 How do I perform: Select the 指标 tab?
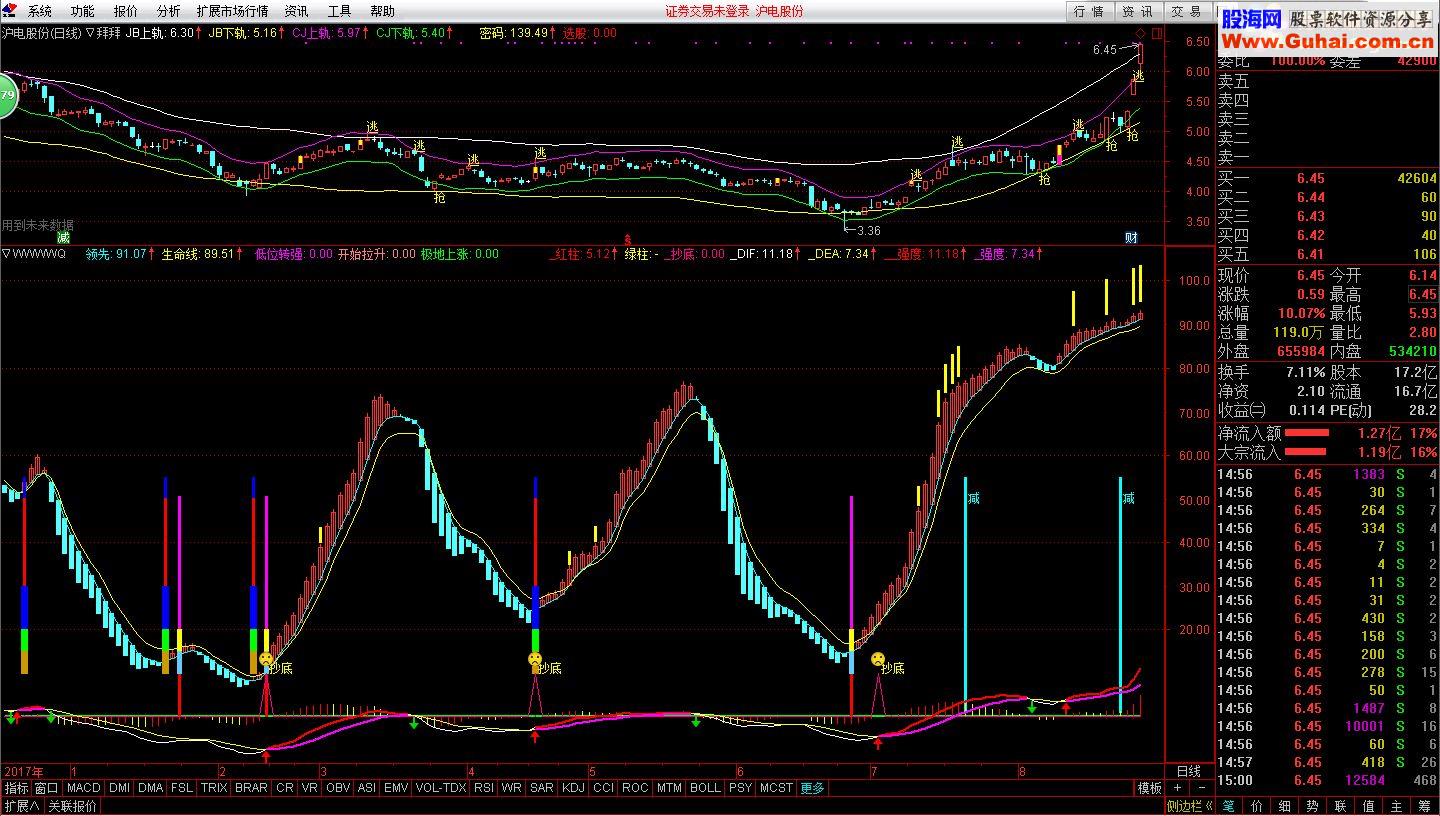pos(16,788)
